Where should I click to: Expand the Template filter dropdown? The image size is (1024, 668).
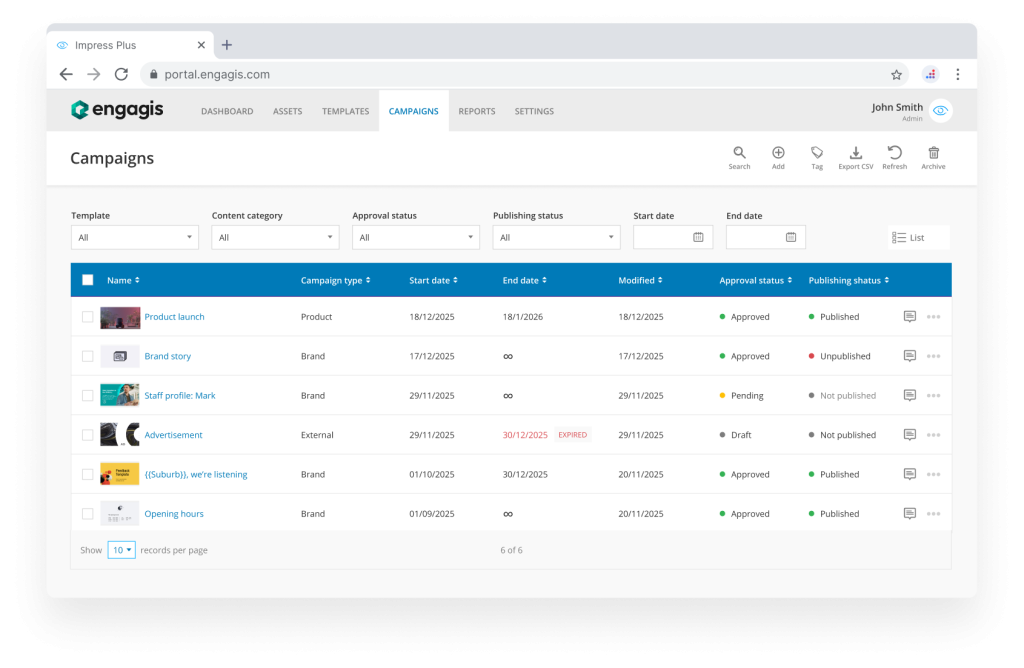(135, 238)
